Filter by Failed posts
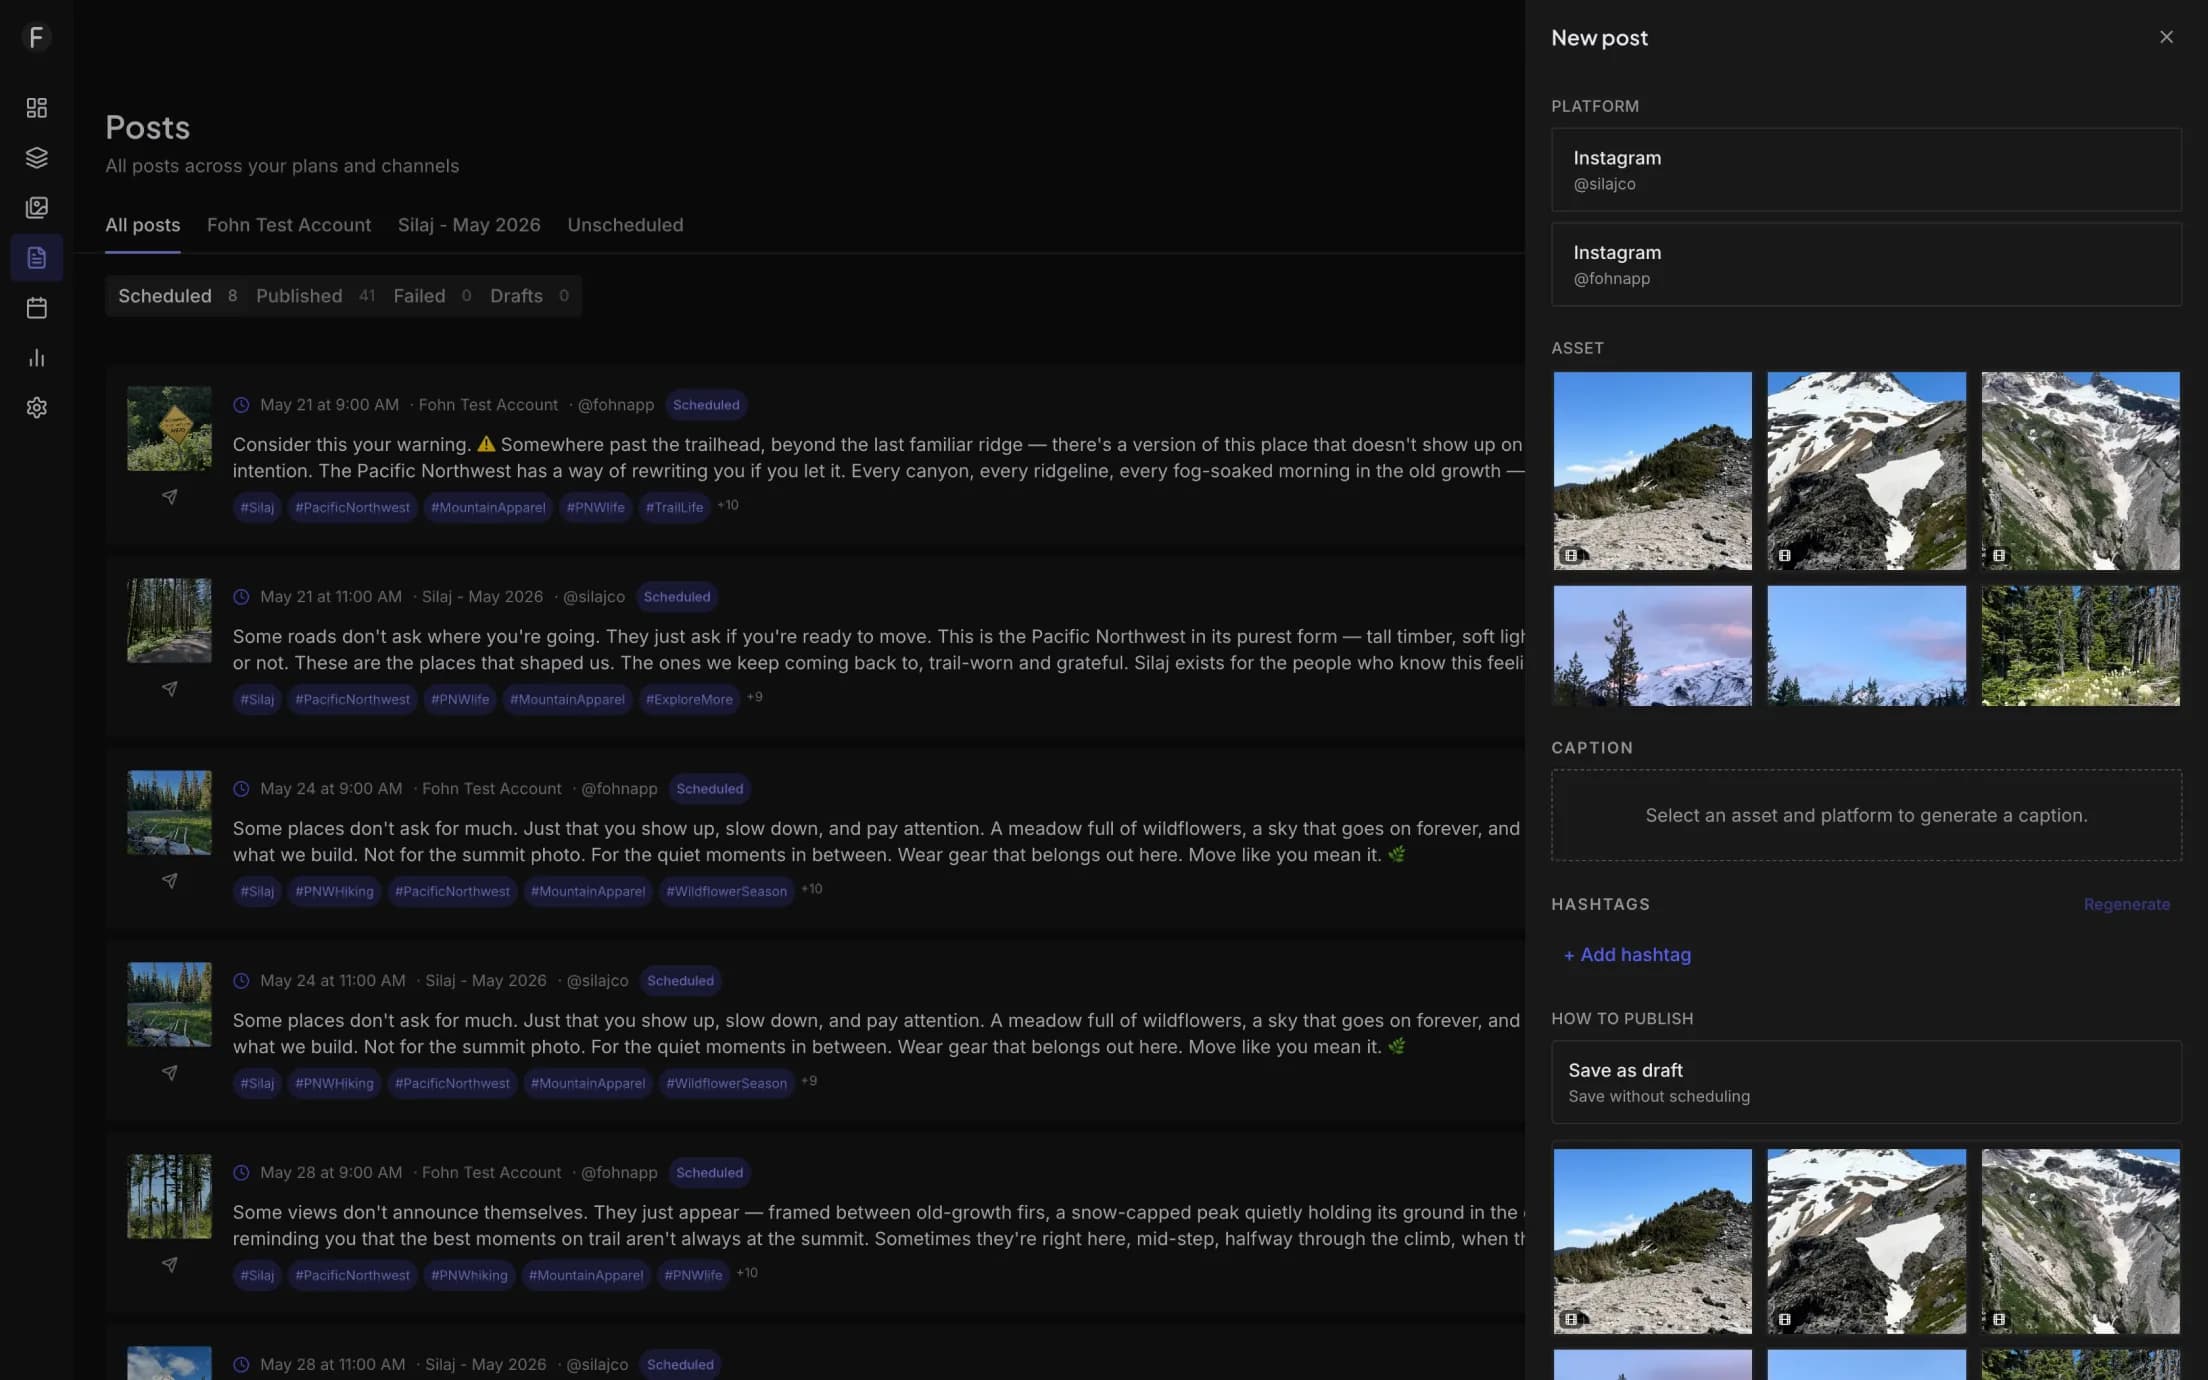 coord(432,296)
